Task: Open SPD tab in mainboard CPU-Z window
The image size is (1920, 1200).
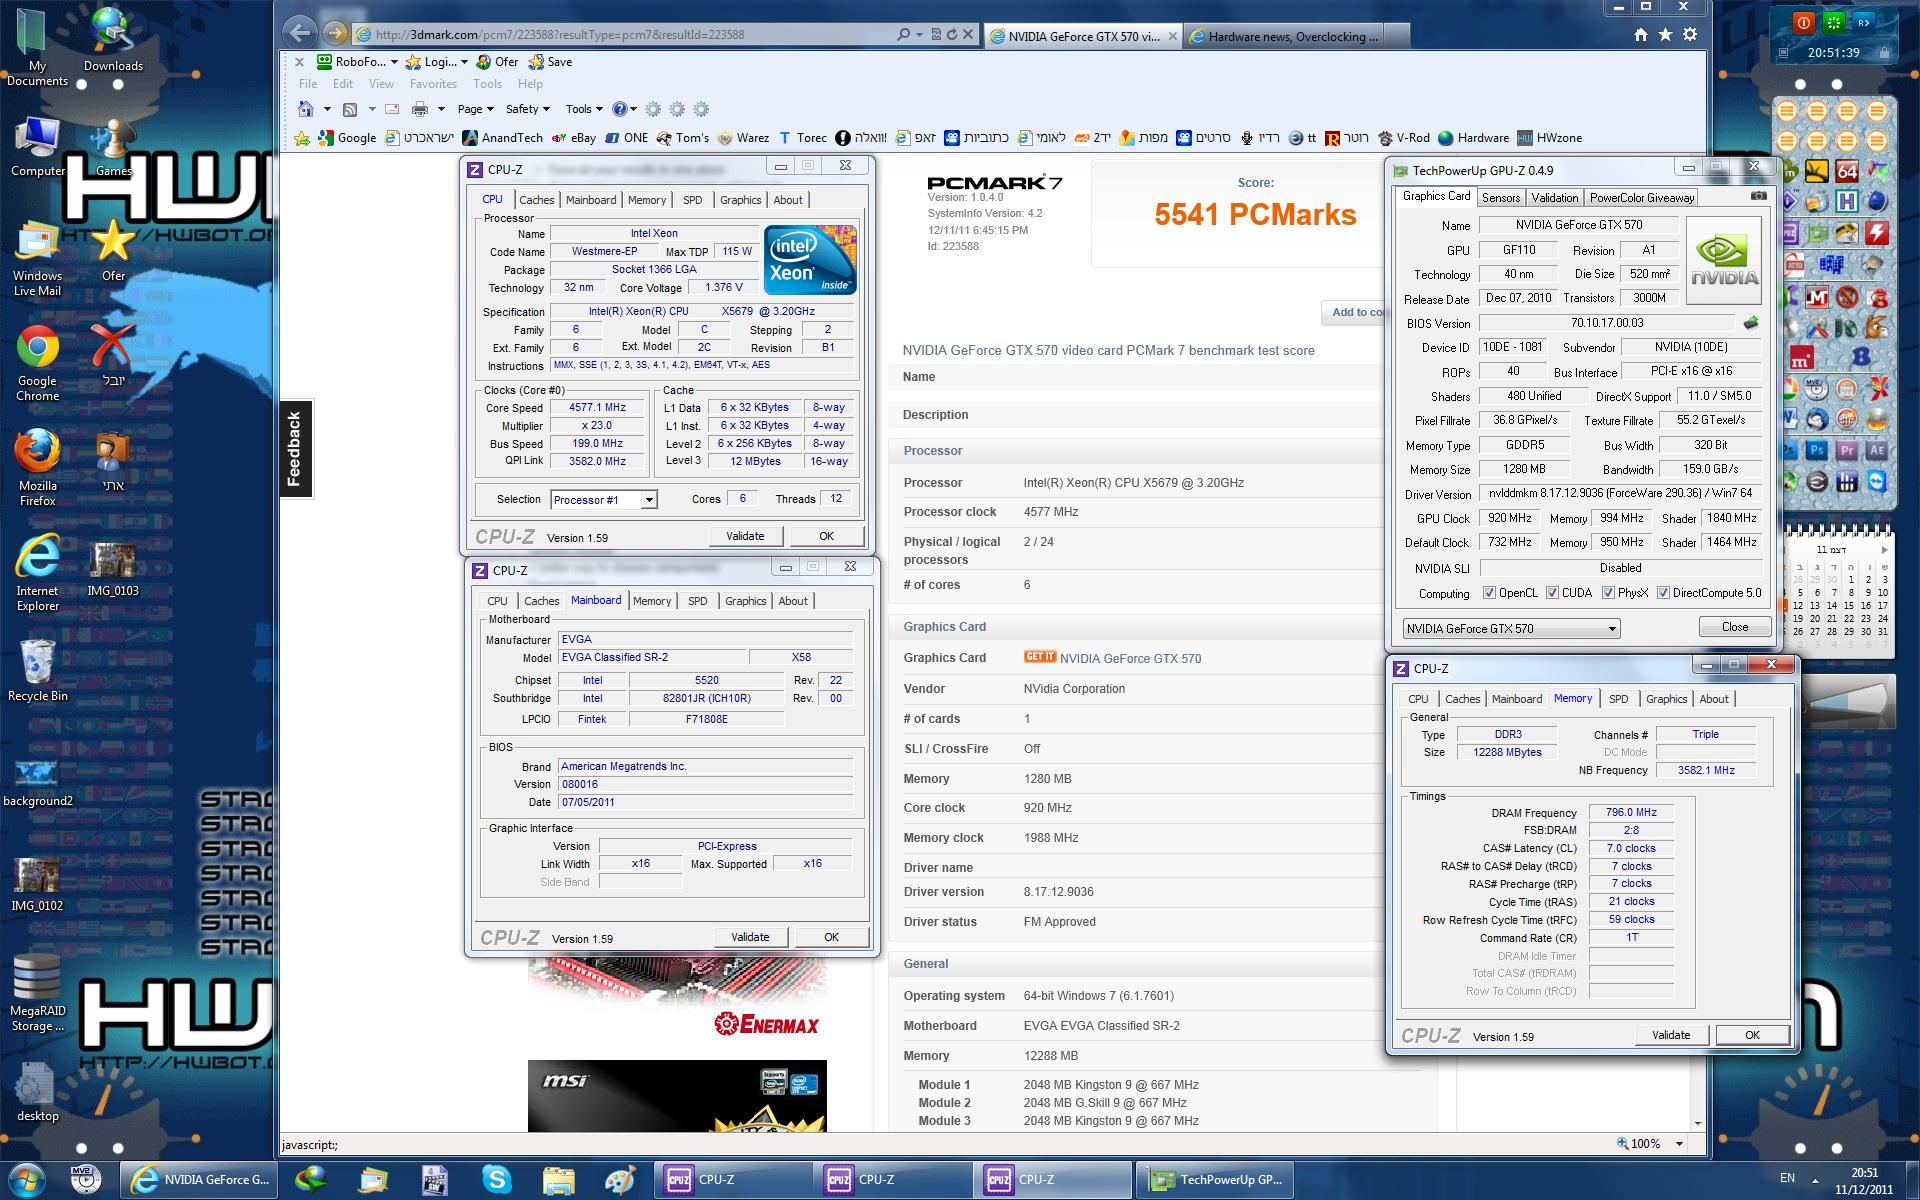Action: [697, 601]
